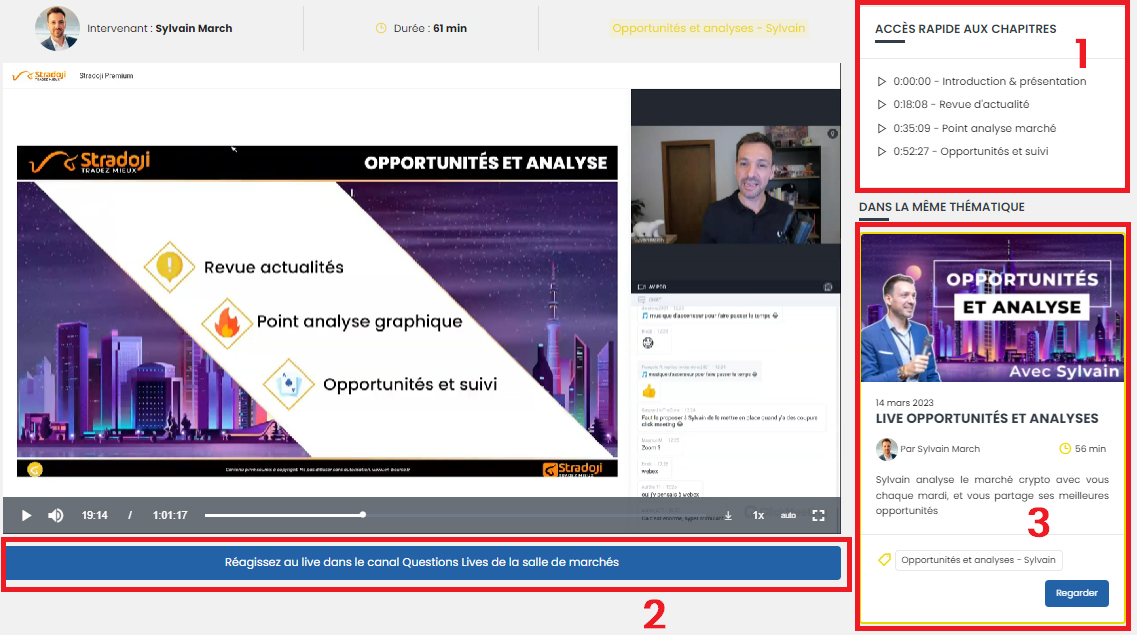Click play triangle beside Revue d'actualité
1137x635 pixels.
coord(882,104)
